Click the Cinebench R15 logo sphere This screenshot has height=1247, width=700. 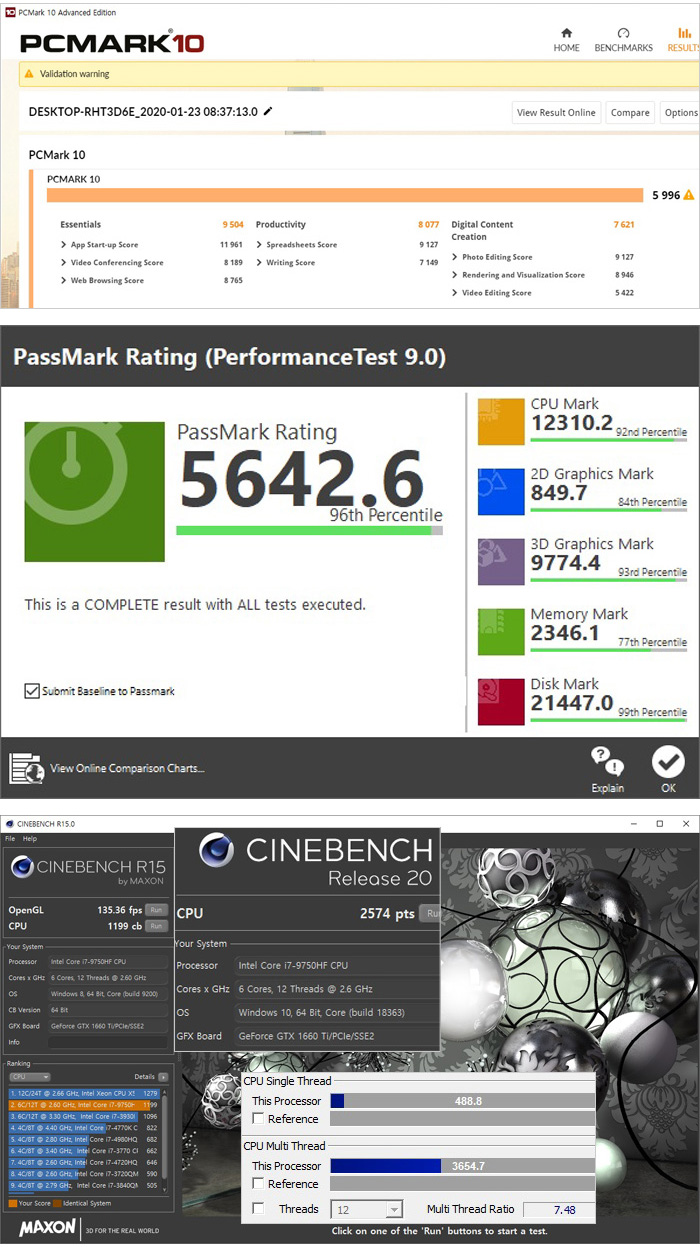pos(23,868)
